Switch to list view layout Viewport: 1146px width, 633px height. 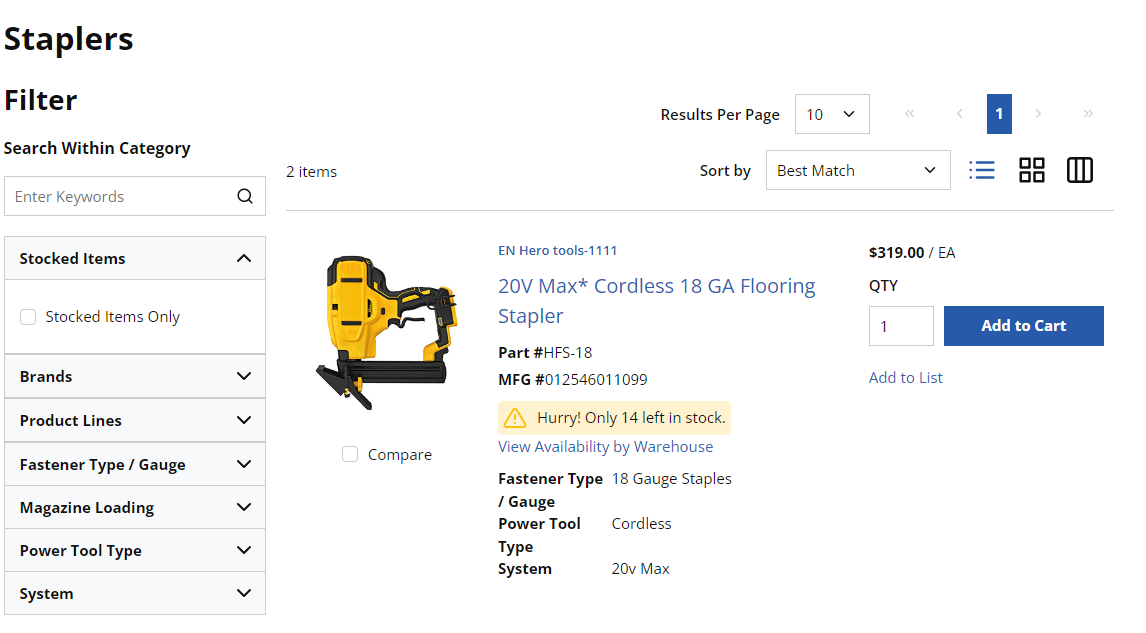[x=982, y=170]
